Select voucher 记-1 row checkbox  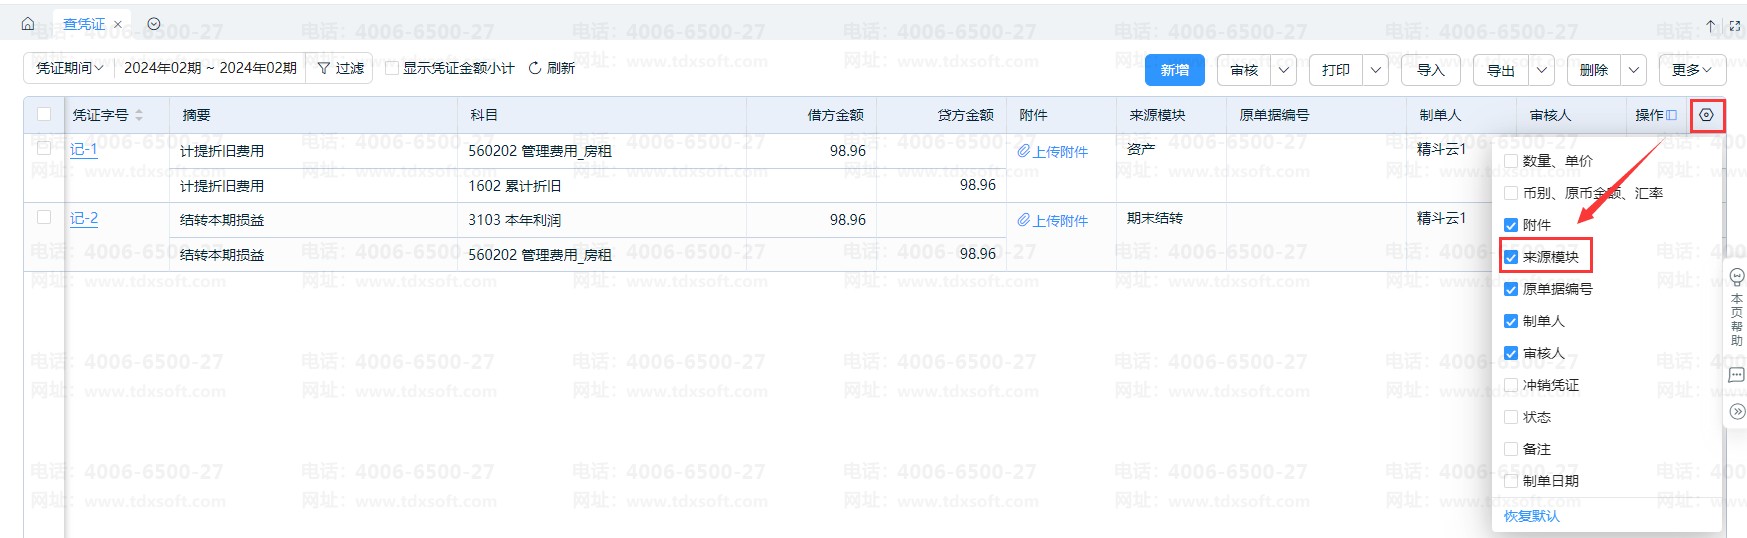pos(44,148)
